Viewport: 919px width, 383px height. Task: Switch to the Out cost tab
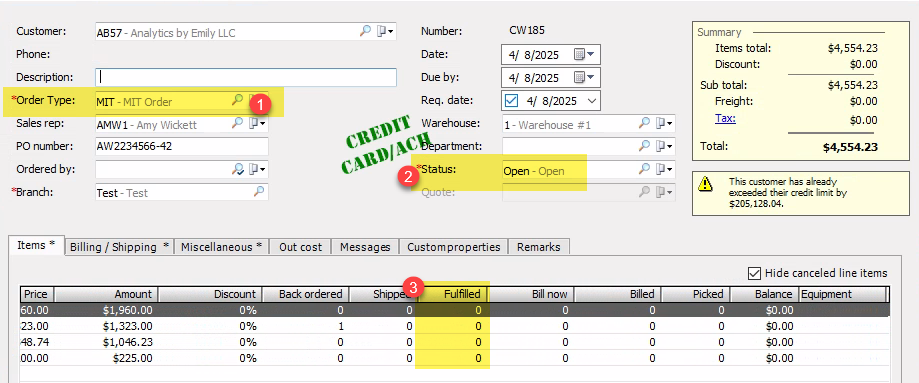[301, 247]
